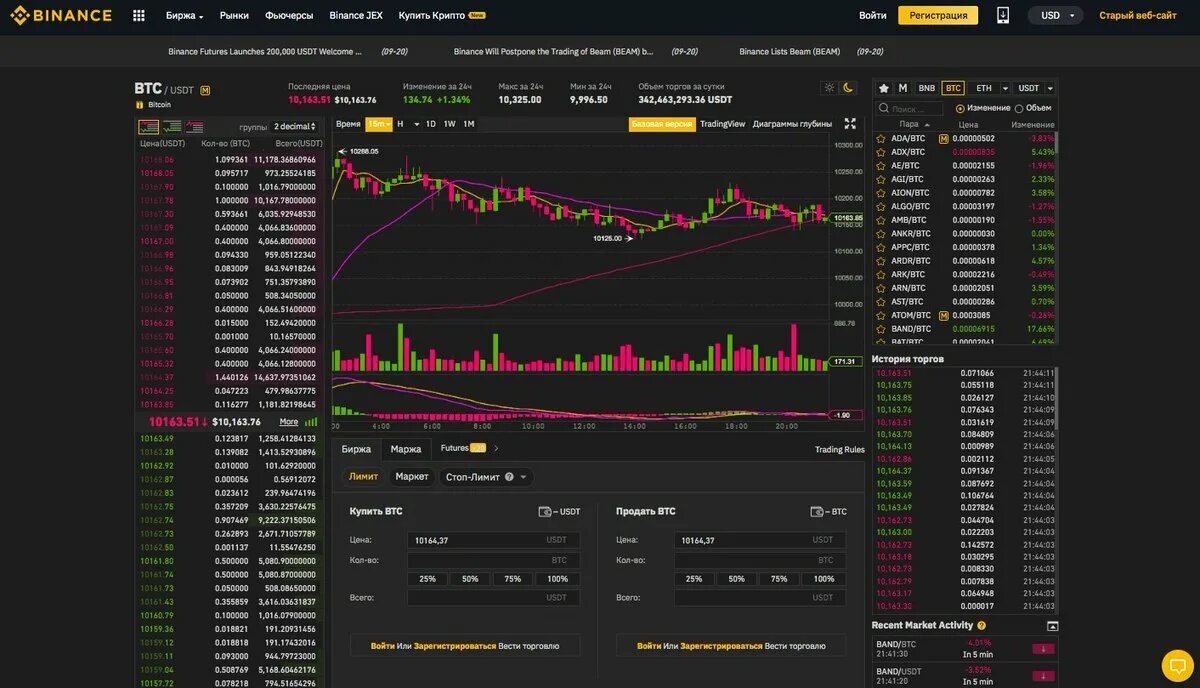Set buy amount to 50%

tap(470, 578)
